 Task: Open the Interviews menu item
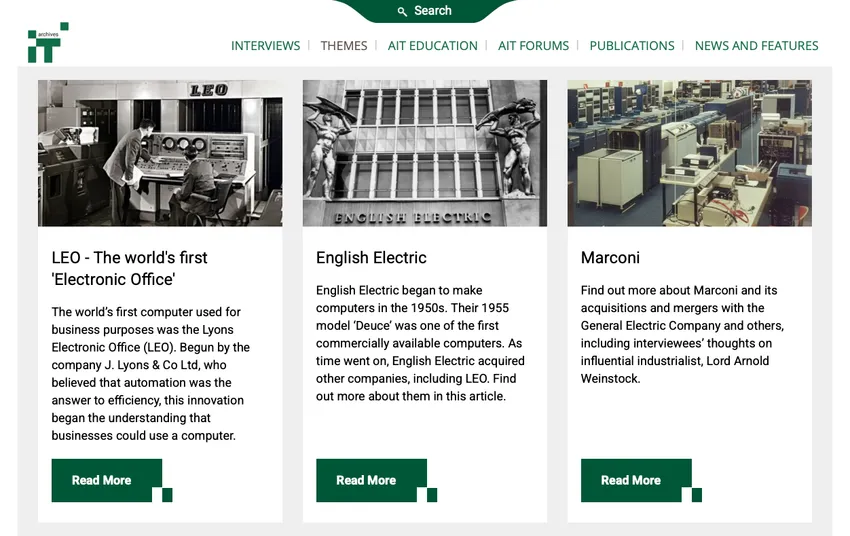pyautogui.click(x=265, y=46)
